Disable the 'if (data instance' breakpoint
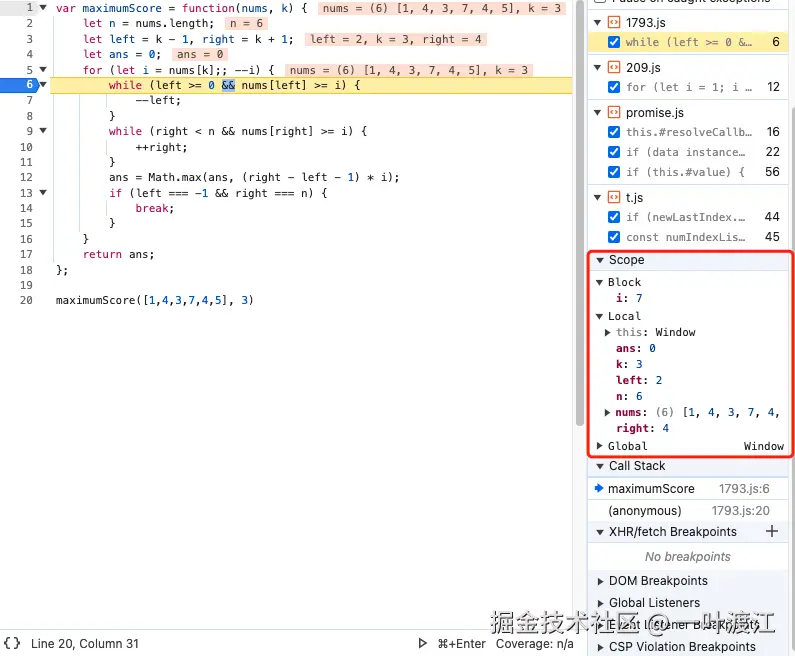The width and height of the screenshot is (795, 656). click(x=614, y=152)
